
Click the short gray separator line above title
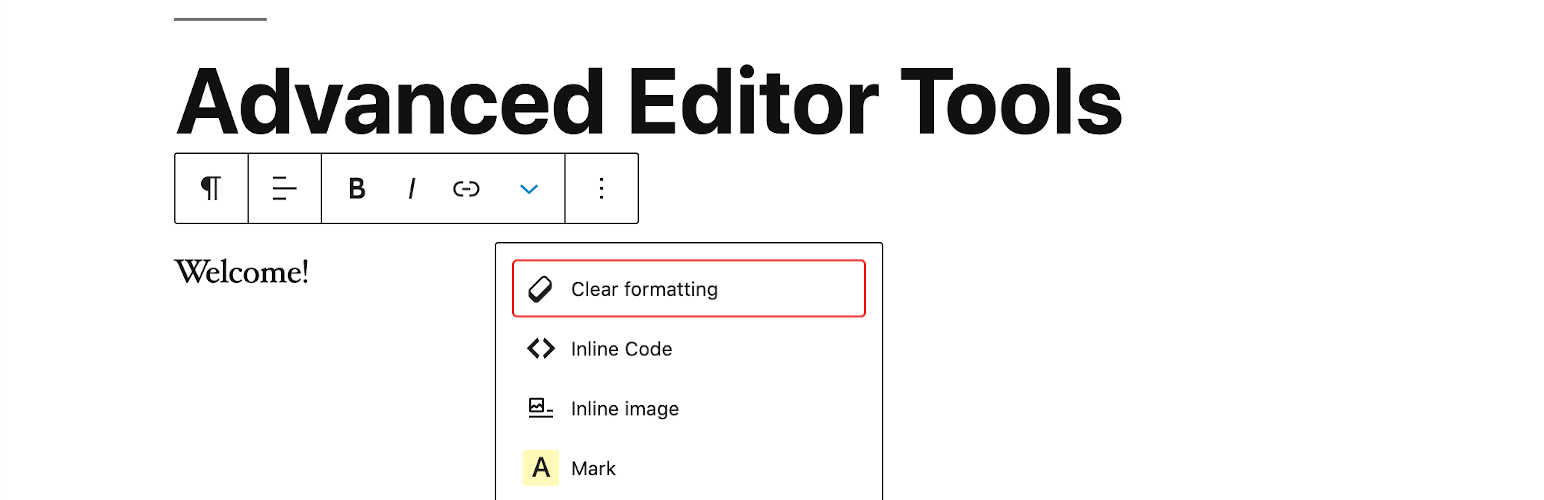pyautogui.click(x=220, y=19)
